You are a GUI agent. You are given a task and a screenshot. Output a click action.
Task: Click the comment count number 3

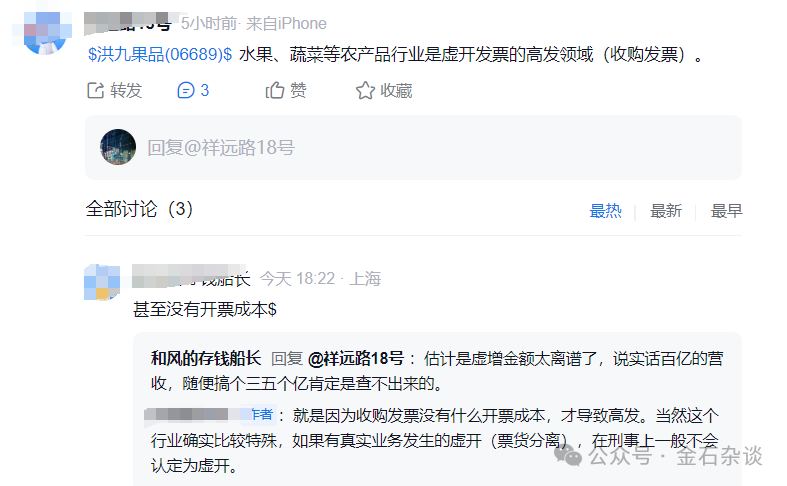(x=205, y=90)
